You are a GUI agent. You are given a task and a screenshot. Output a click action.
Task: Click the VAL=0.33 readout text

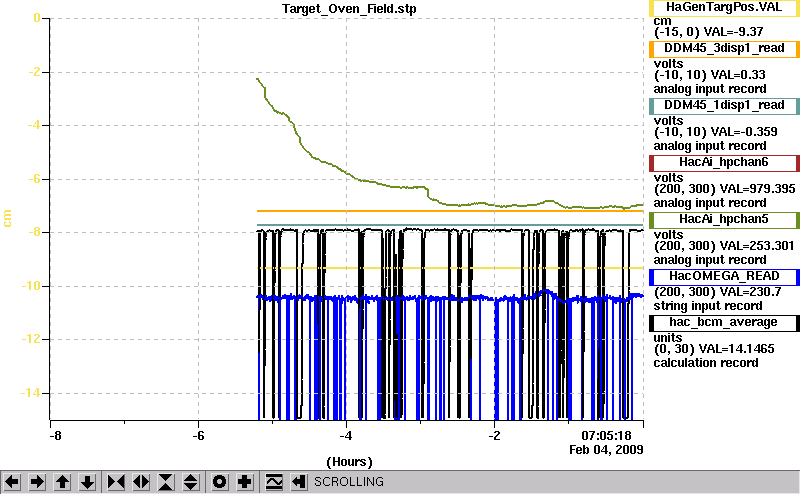tap(738, 75)
